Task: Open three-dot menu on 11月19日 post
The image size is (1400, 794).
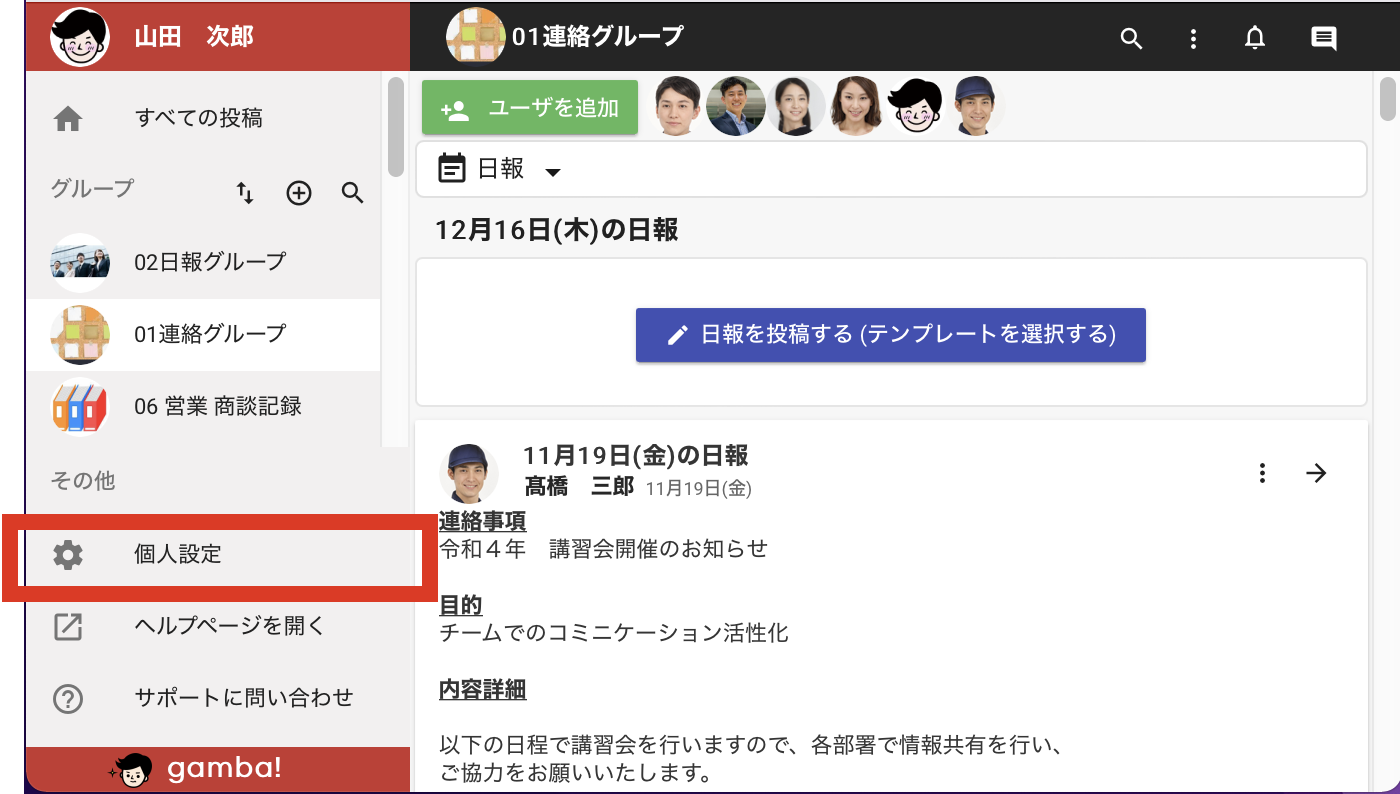Action: [1263, 473]
